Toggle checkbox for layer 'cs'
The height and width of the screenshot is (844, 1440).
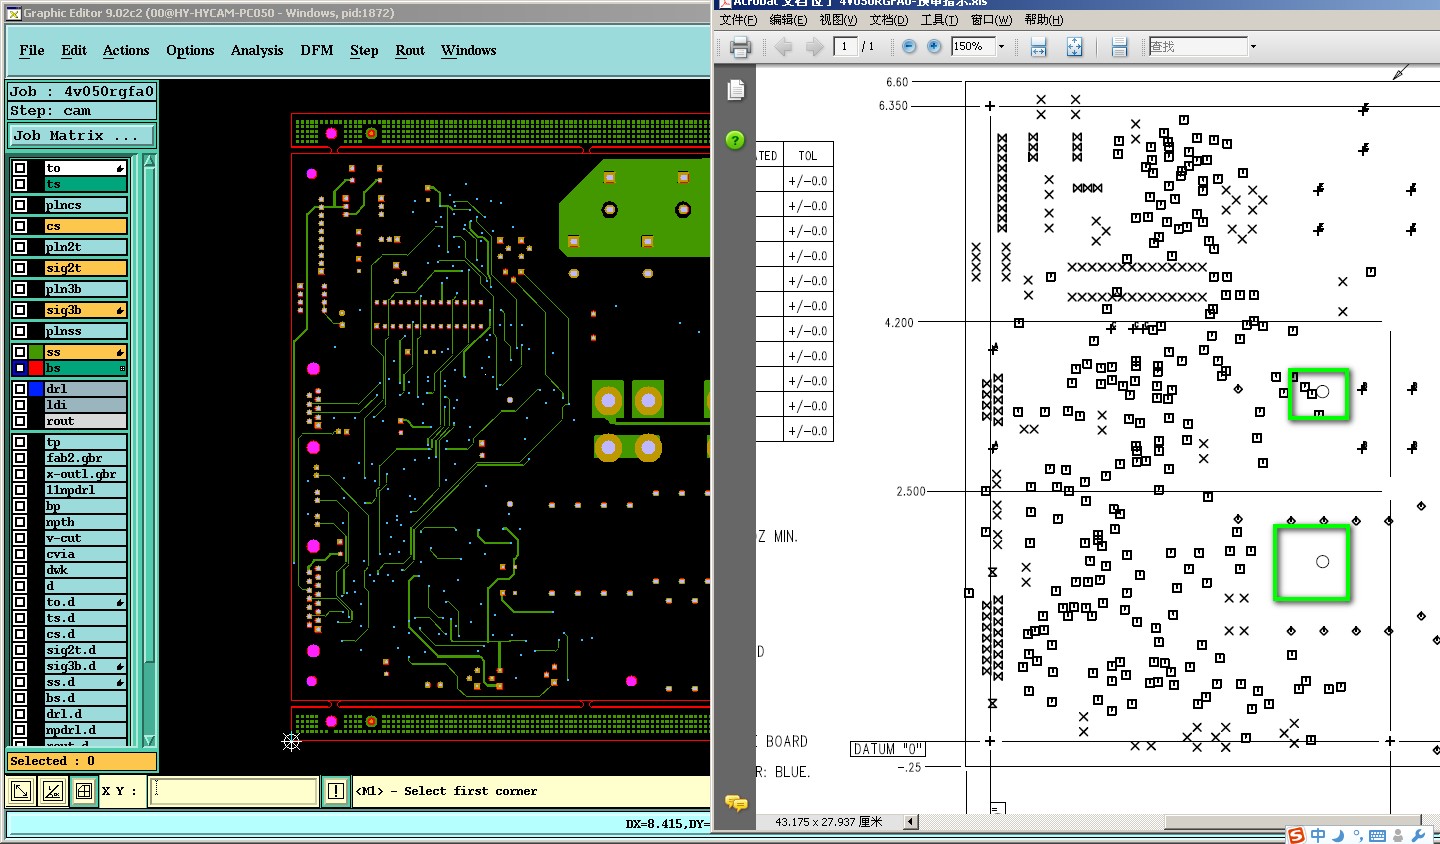tap(20, 226)
